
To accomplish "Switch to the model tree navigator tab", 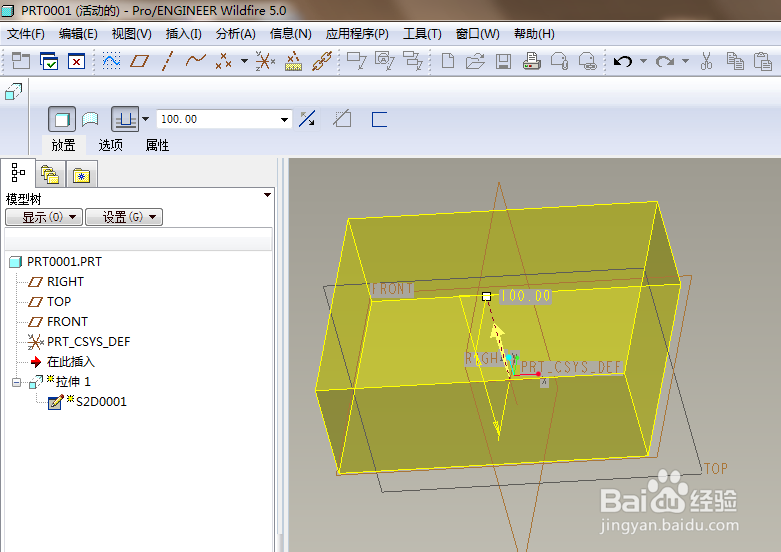I will click(18, 173).
